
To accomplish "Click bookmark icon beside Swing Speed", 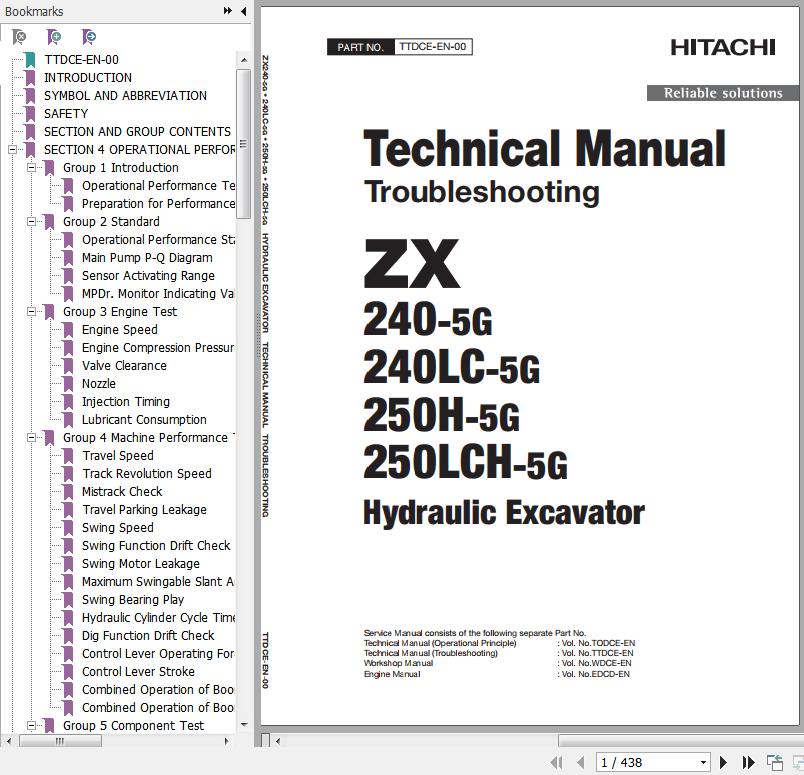I will 68,528.
